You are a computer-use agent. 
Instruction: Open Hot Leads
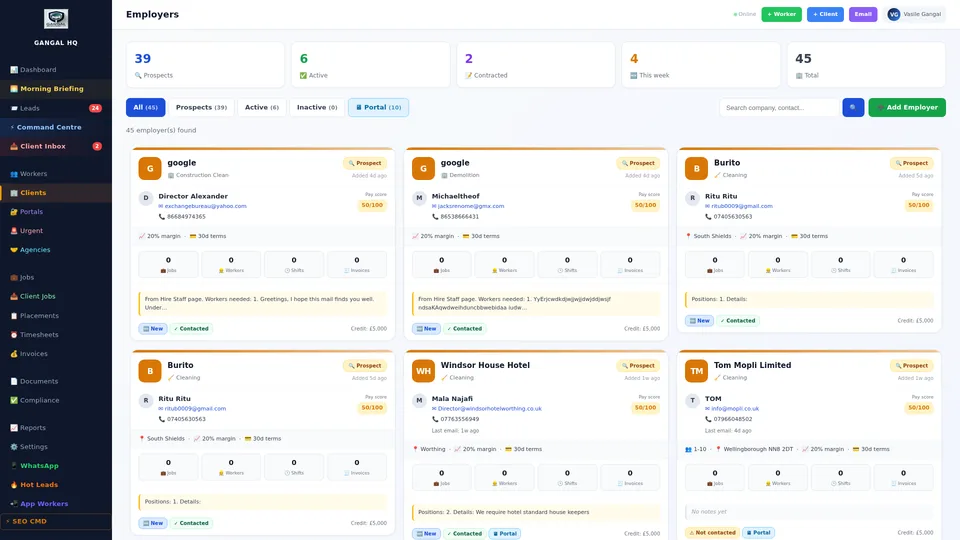(x=56, y=485)
